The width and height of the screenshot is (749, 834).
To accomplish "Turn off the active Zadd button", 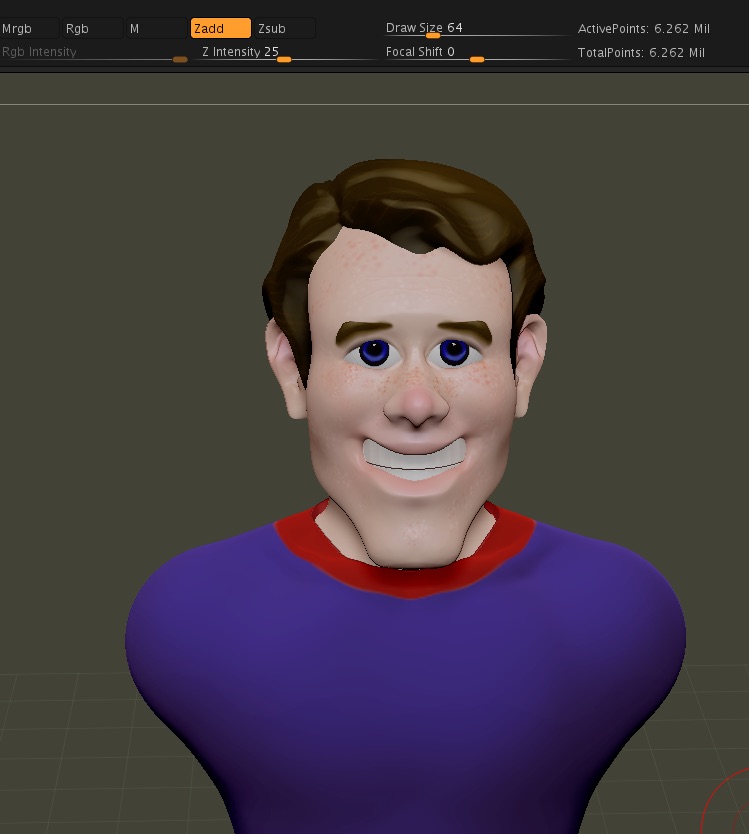I will click(220, 29).
